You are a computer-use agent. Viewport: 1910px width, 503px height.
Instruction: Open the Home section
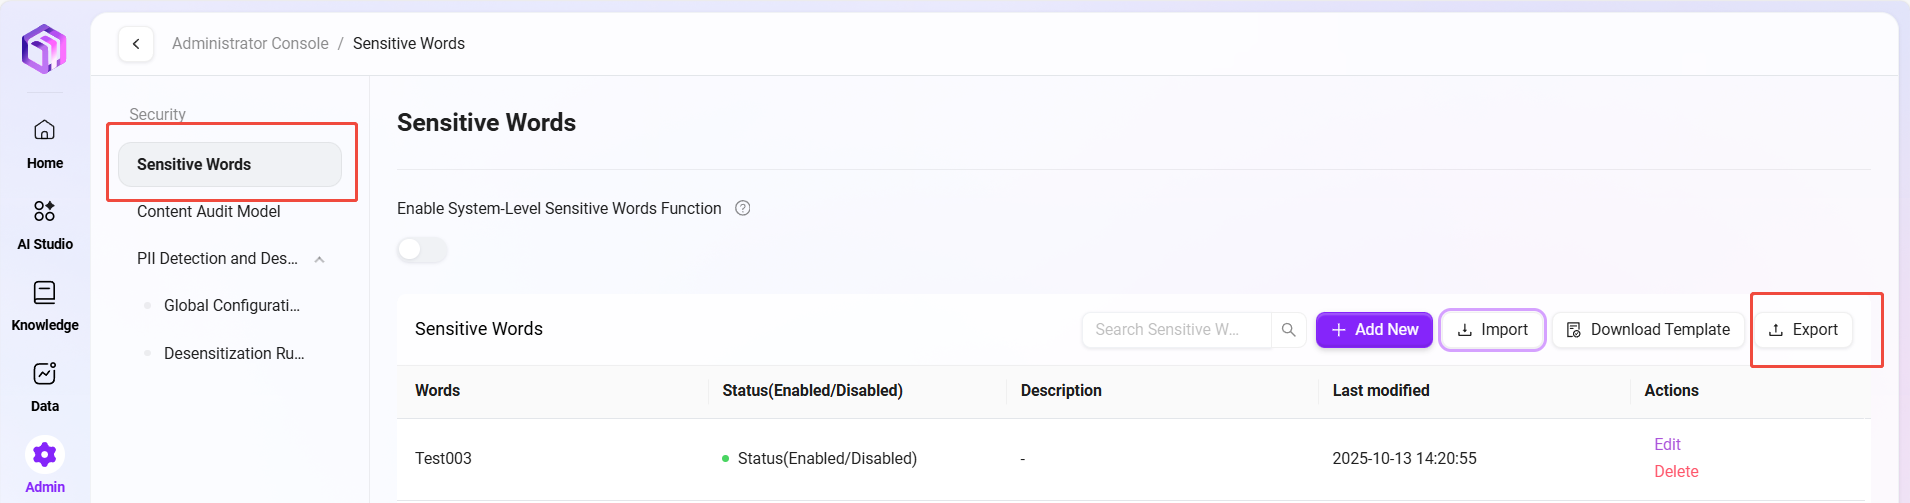(x=44, y=143)
